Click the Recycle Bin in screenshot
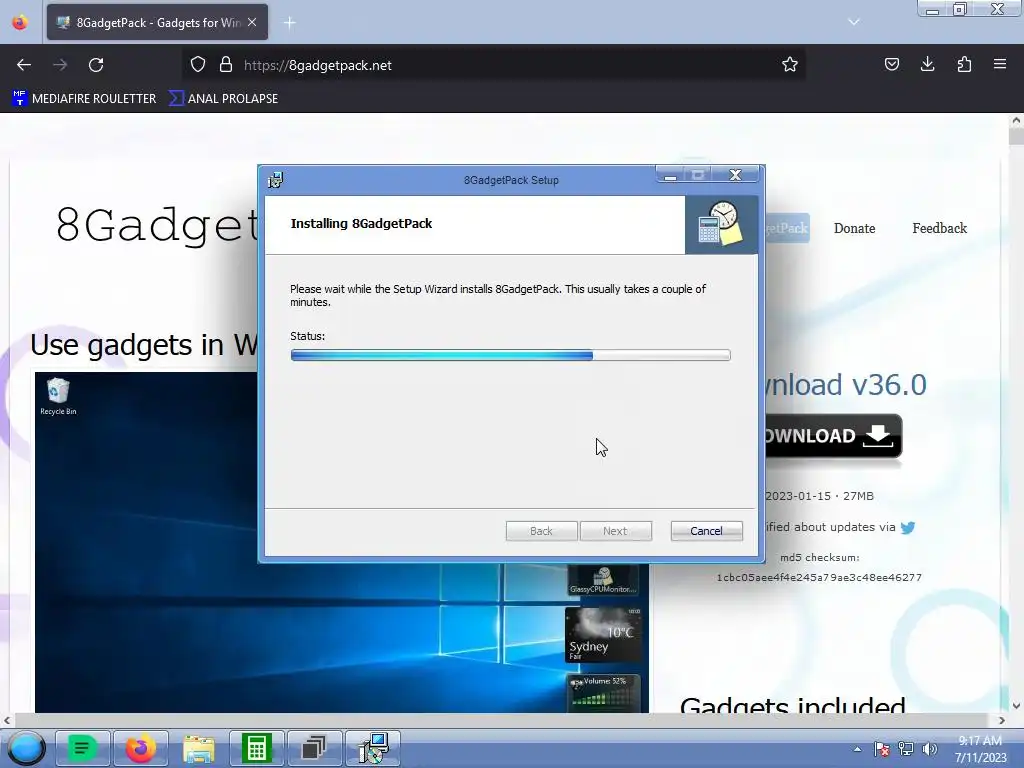Image resolution: width=1024 pixels, height=768 pixels. click(x=58, y=396)
